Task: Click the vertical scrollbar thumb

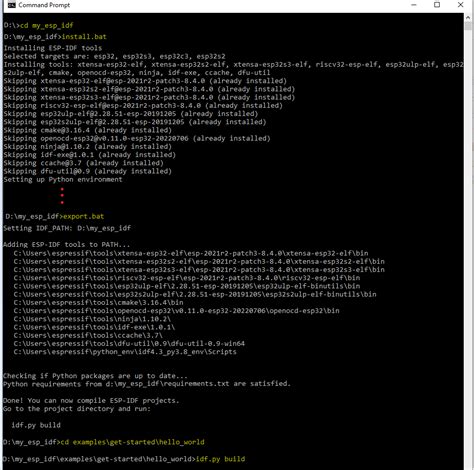Action: click(x=468, y=27)
